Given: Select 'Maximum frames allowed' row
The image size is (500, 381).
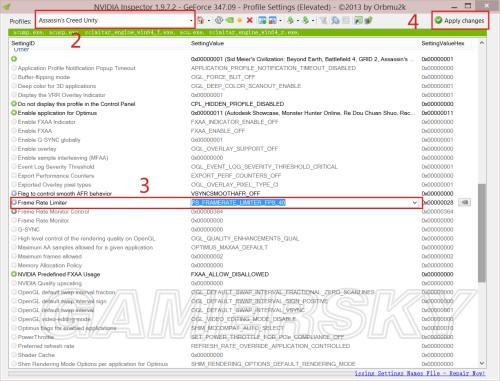Looking at the screenshot, I should [243, 256].
